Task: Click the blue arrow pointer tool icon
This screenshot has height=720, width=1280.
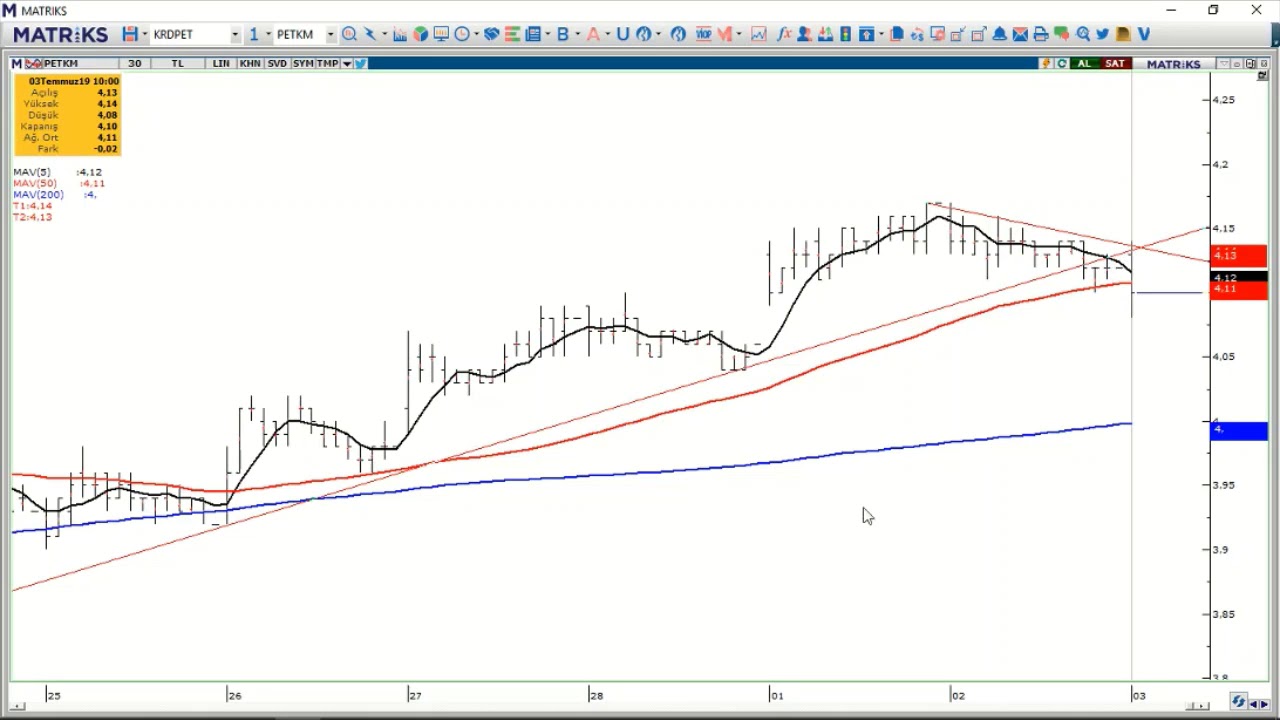Action: point(370,34)
